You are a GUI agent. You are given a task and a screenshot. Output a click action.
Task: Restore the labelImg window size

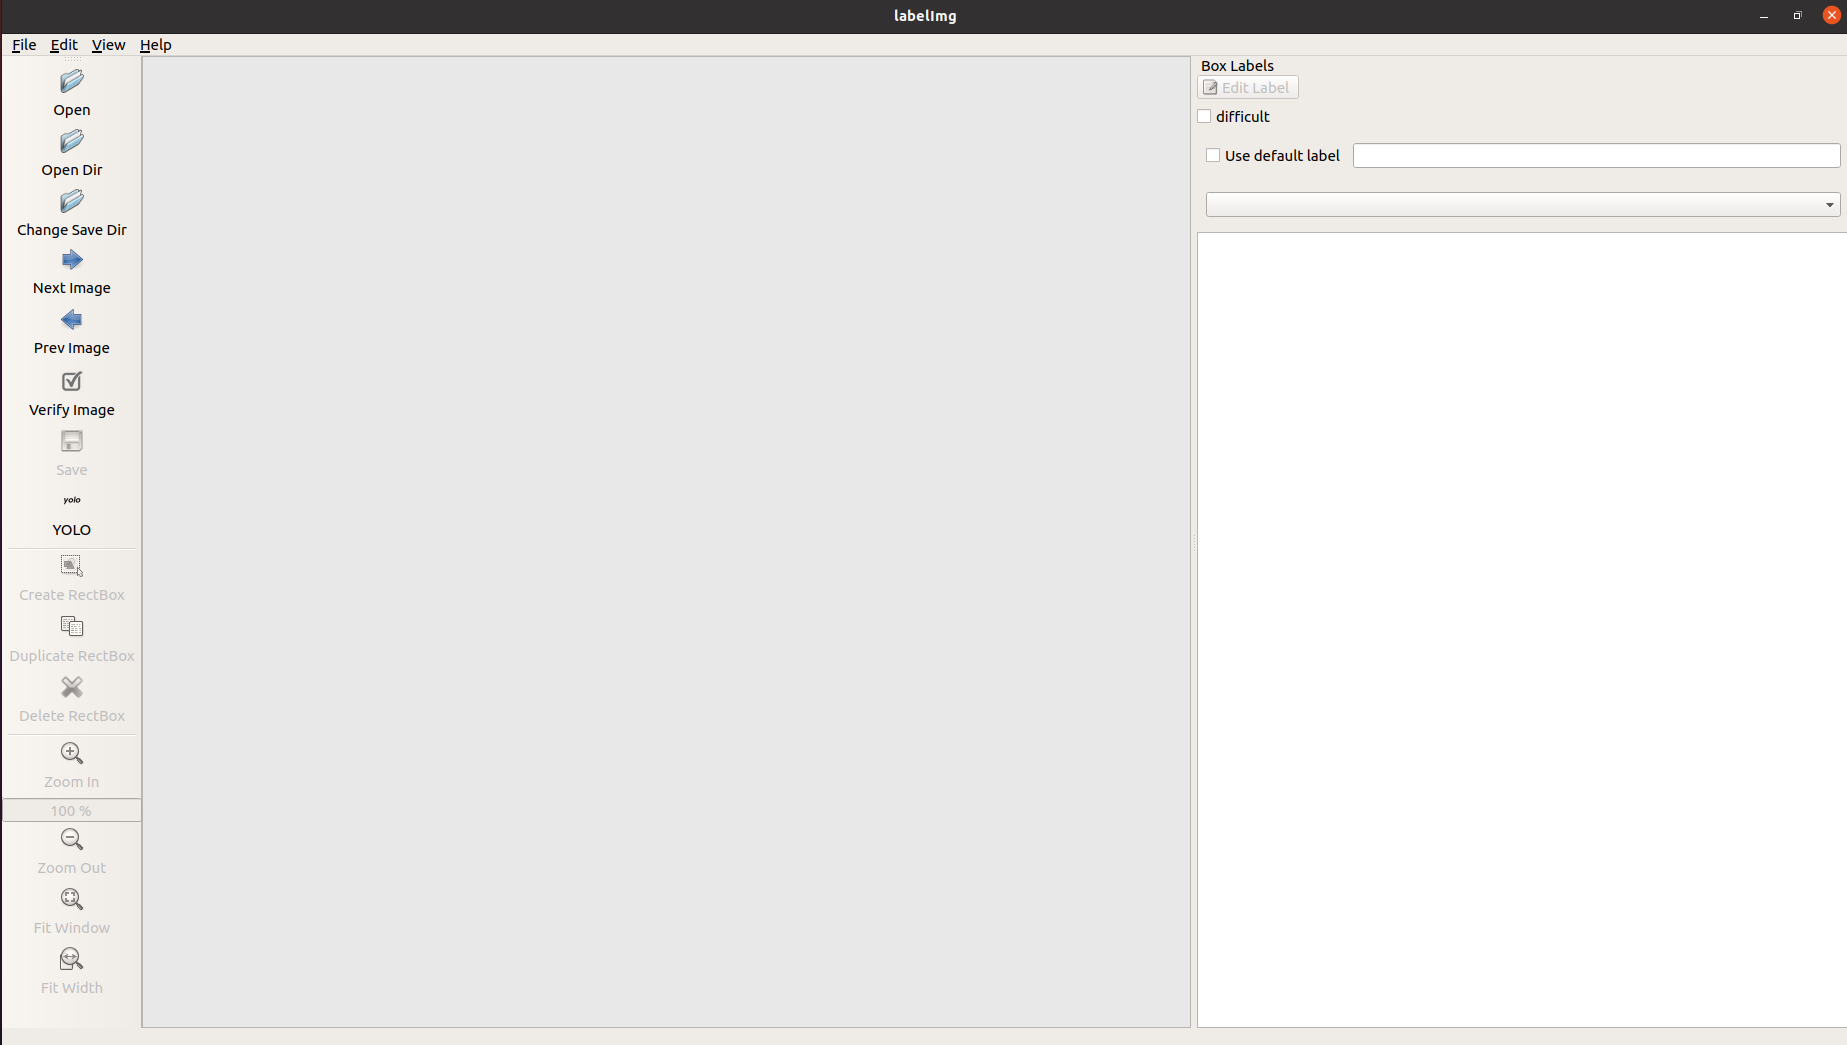(x=1797, y=16)
